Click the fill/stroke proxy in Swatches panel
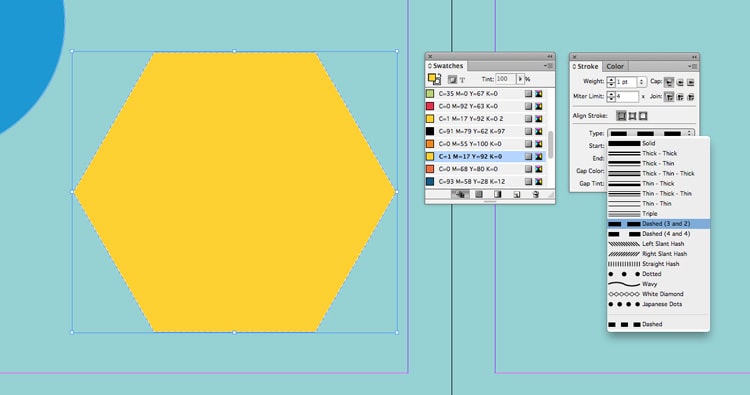The width and height of the screenshot is (750, 395). tap(434, 79)
